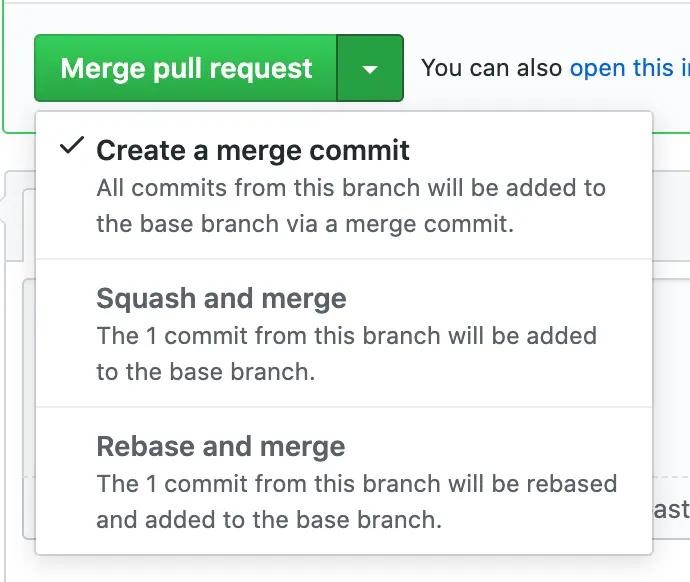Click the partially hidden text right of the menu
Screen dimensions: 690x582
(x=672, y=510)
